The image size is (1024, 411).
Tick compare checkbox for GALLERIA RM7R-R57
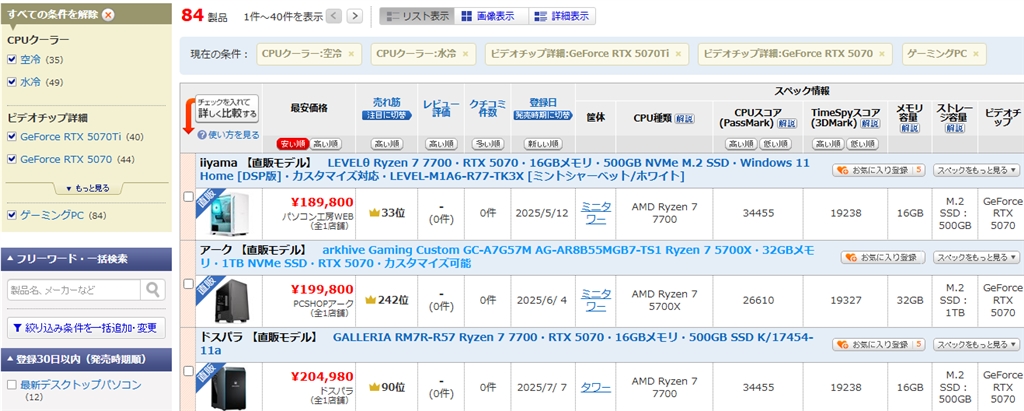pos(188,371)
